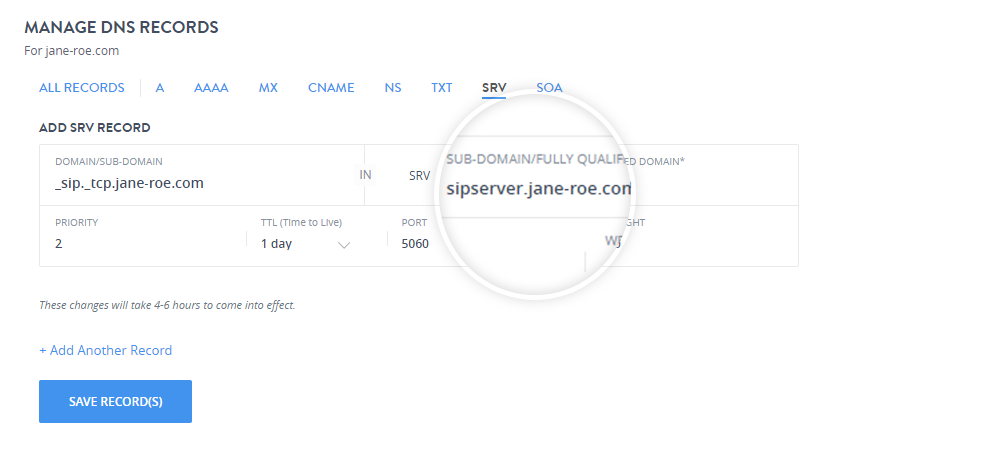The height and width of the screenshot is (457, 990).
Task: Click '+ Add Another Record' link
Action: (106, 351)
